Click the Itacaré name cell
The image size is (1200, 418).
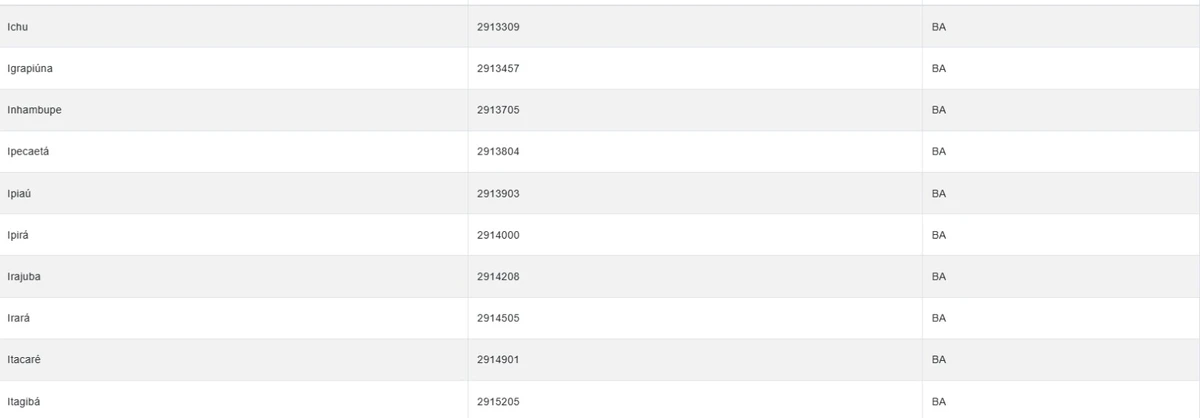pos(25,360)
